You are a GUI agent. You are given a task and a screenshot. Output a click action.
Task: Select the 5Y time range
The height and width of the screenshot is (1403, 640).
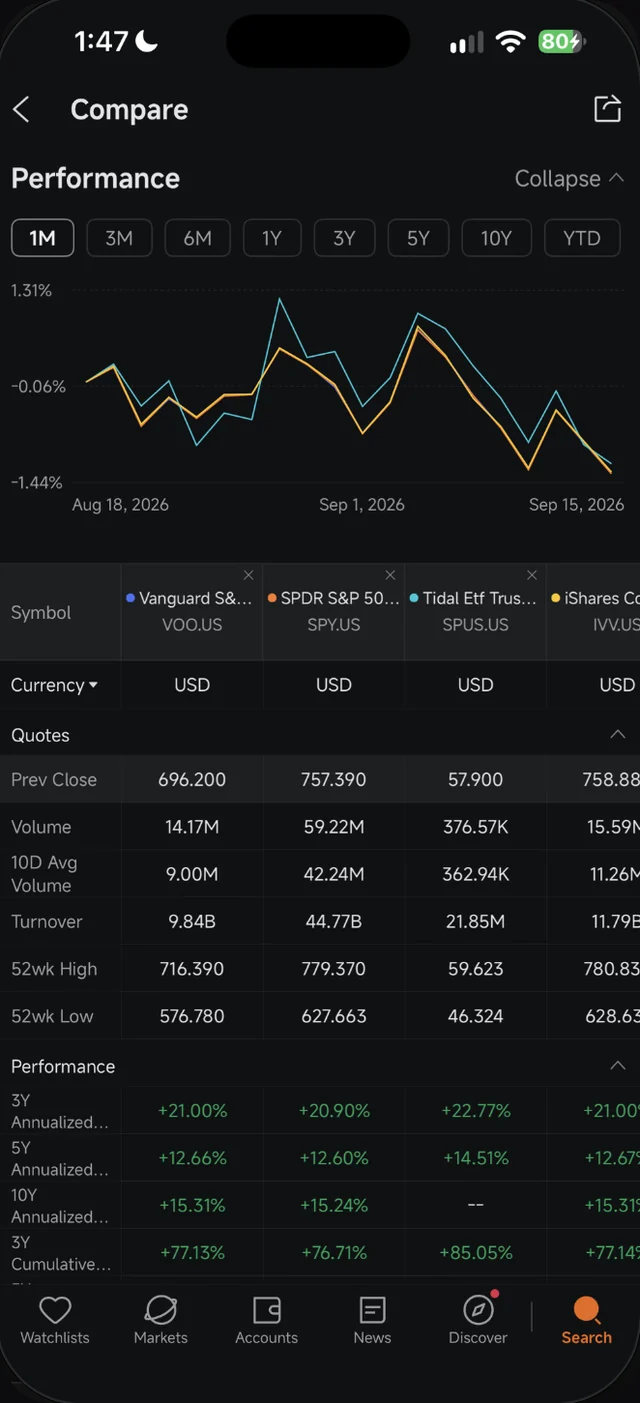tap(418, 238)
